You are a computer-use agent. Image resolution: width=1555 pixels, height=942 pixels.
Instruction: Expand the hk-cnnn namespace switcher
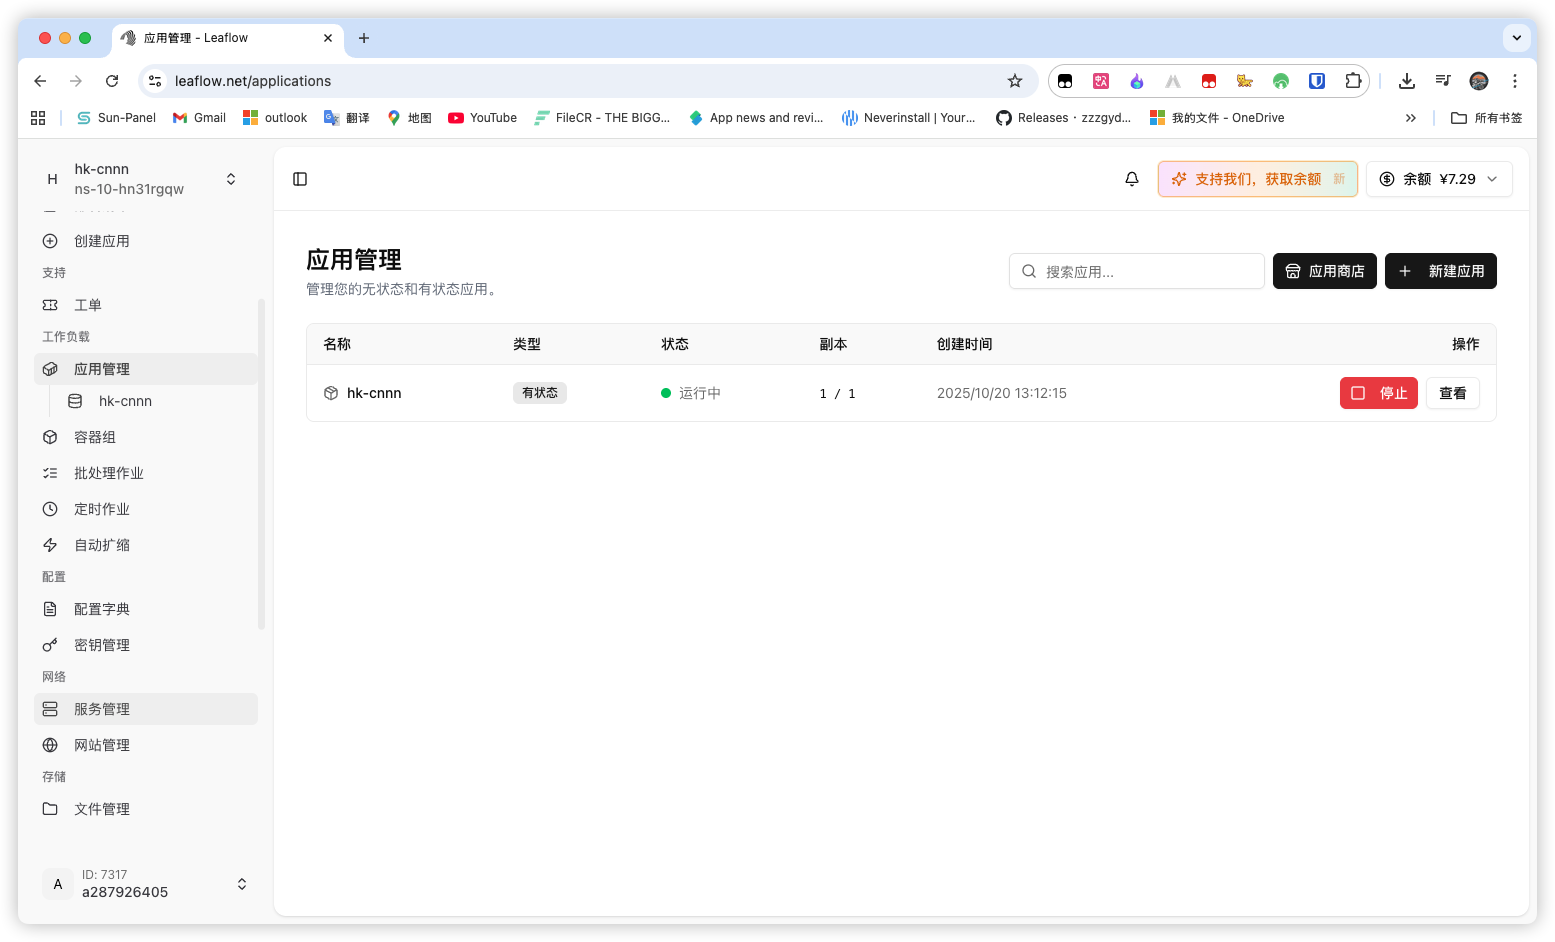(145, 179)
